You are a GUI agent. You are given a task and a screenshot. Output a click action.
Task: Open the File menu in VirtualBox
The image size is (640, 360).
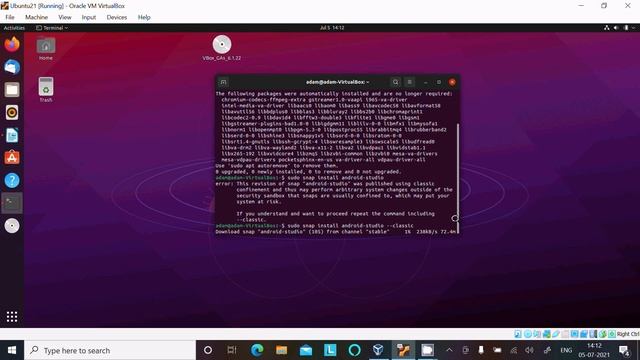click(x=10, y=17)
